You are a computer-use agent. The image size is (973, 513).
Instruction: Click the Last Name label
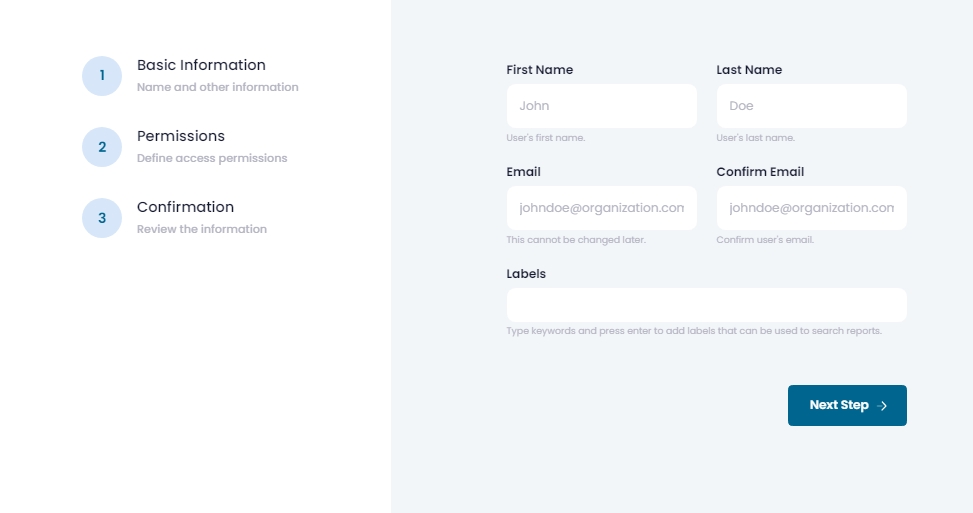point(749,70)
